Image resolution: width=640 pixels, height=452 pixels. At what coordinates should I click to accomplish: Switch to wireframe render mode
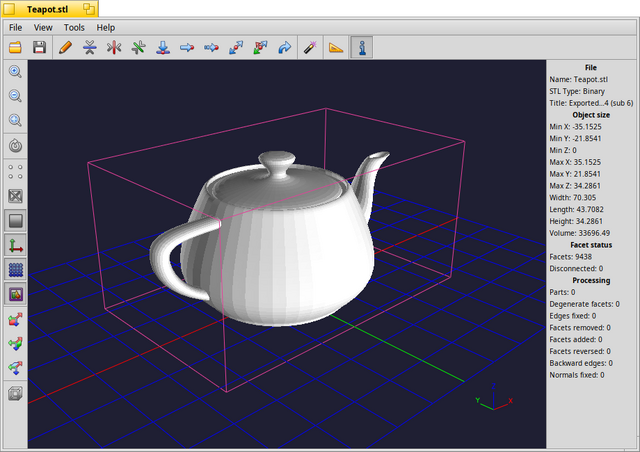(x=16, y=196)
